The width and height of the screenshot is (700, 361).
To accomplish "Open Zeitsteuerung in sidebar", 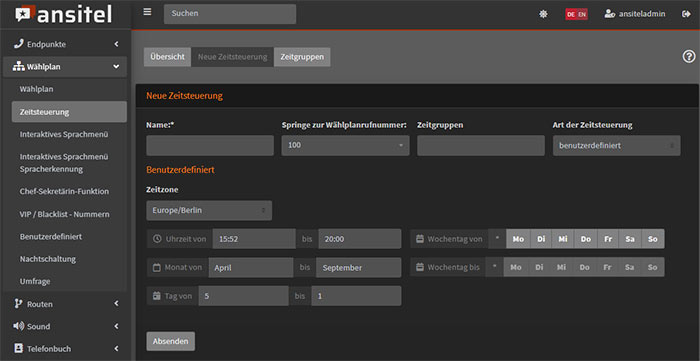I will [x=69, y=112].
